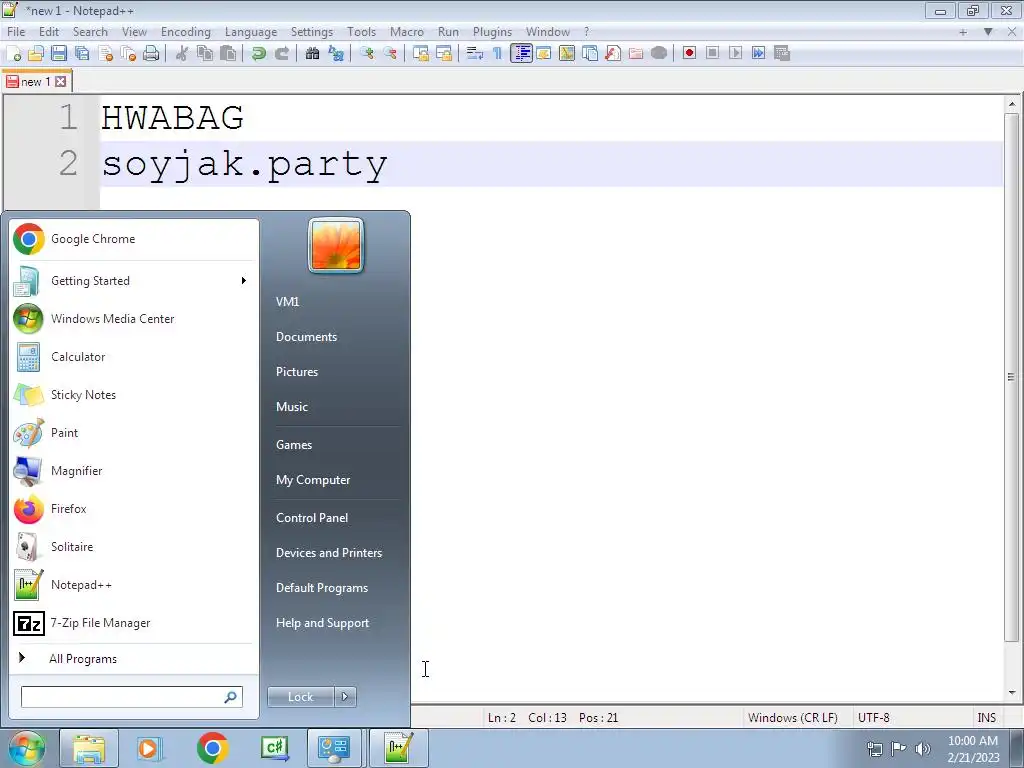Click the Print toolbar icon
Screen dimensions: 1024x768
[x=151, y=54]
